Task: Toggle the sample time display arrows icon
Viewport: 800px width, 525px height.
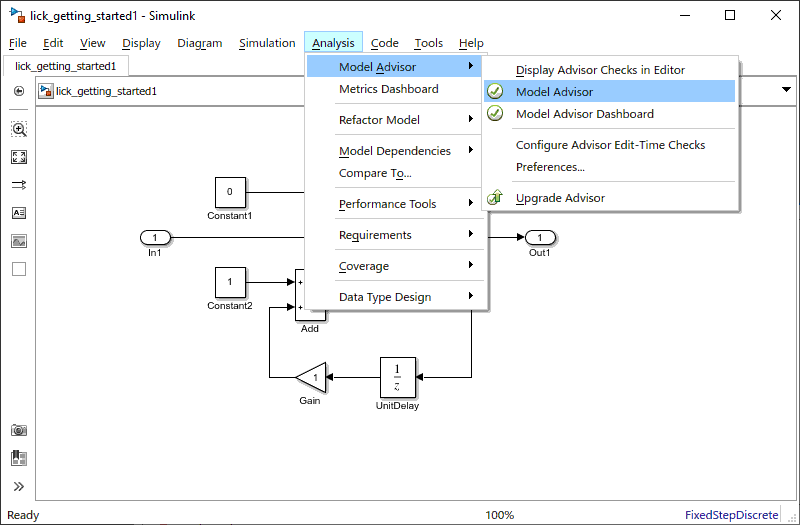Action: pos(19,185)
